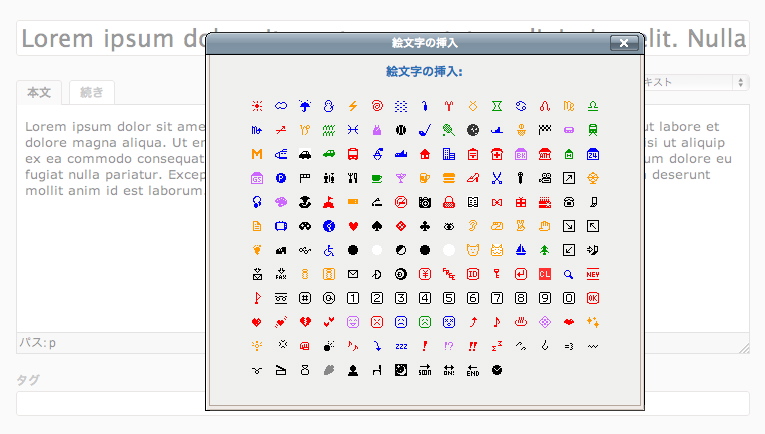Select the blue TV emoji
The height and width of the screenshot is (434, 765).
tap(281, 226)
